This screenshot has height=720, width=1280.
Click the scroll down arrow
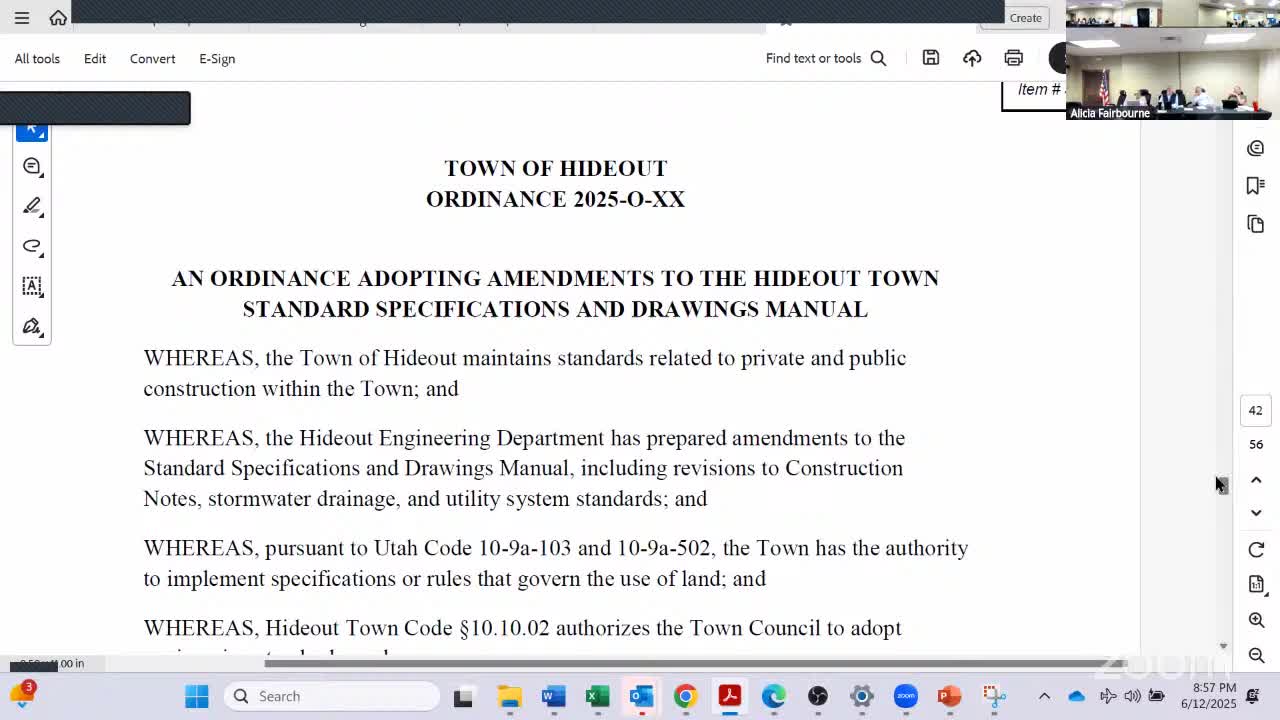pos(1222,646)
